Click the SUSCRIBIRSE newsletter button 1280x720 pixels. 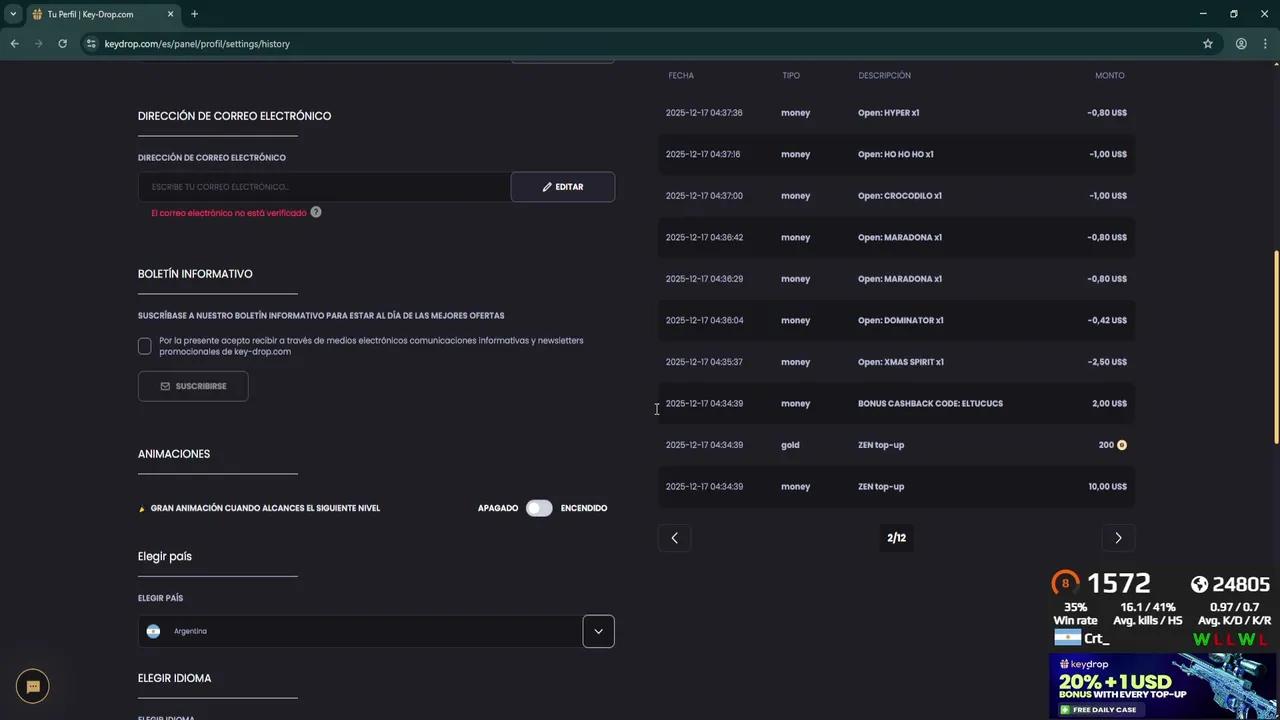[x=193, y=386]
